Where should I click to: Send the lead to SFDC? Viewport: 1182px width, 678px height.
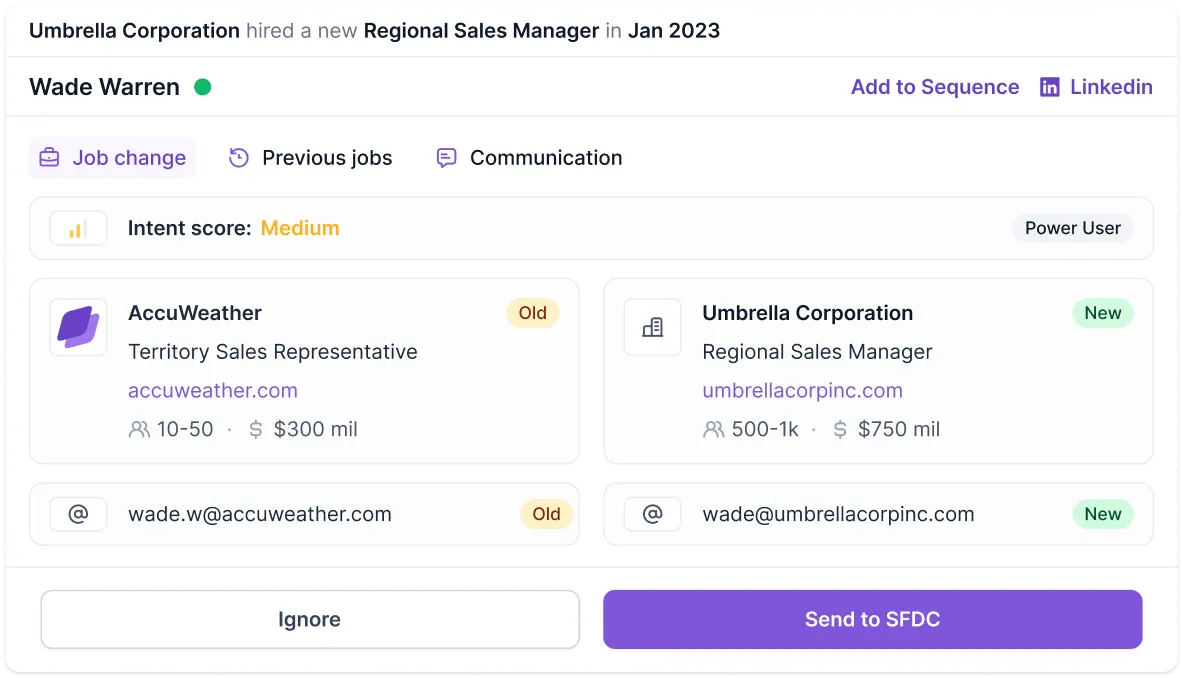coord(872,619)
